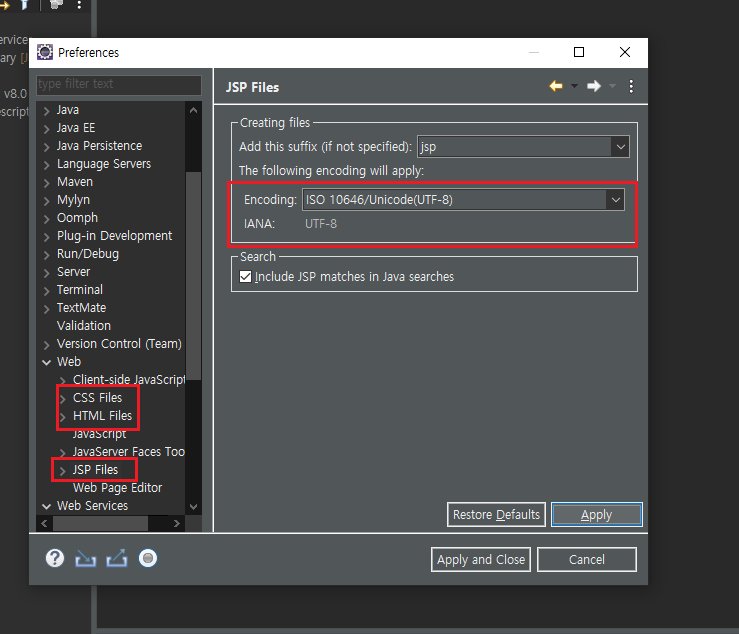Screen dimensions: 739x634
Task: Select Terminal preference category
Action: (80, 290)
